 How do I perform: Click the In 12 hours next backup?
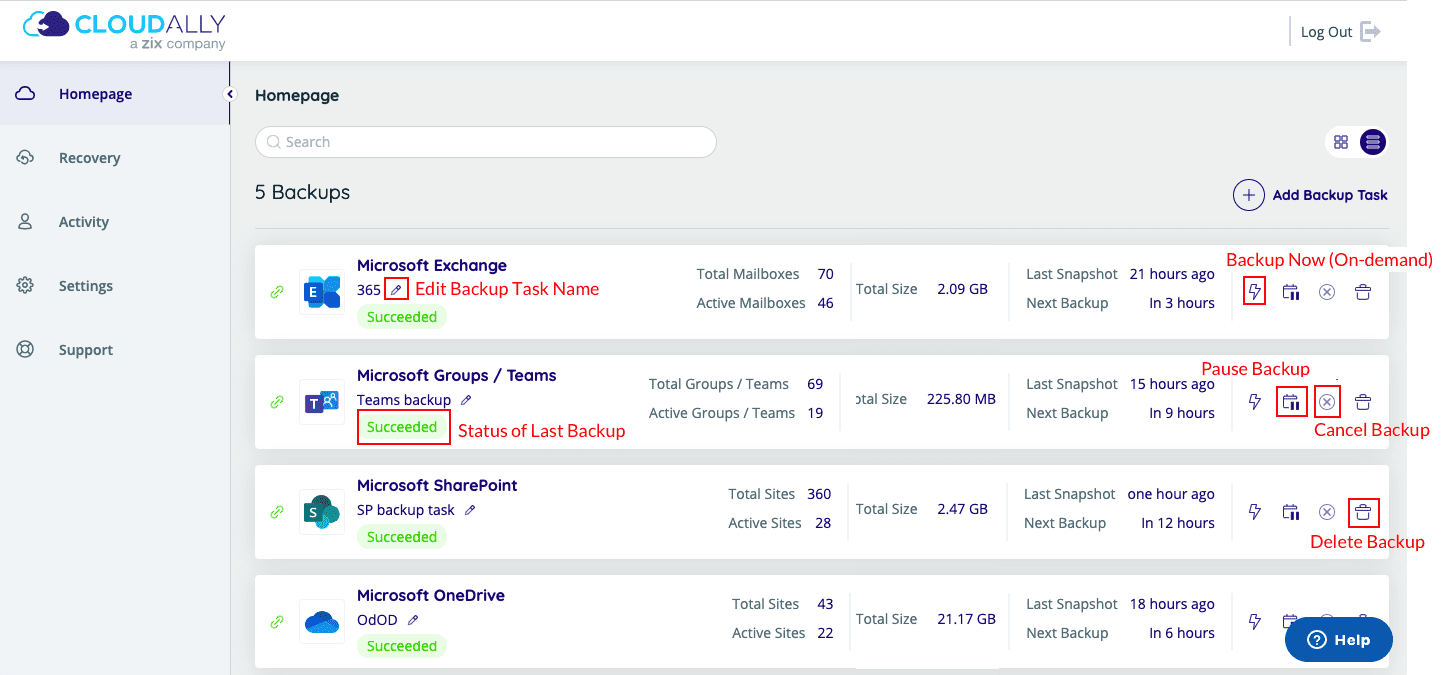pos(1178,523)
